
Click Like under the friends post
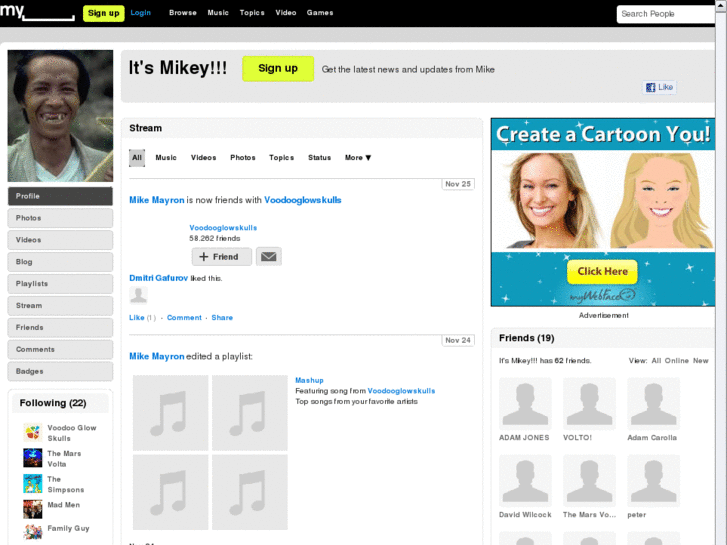[x=137, y=318]
